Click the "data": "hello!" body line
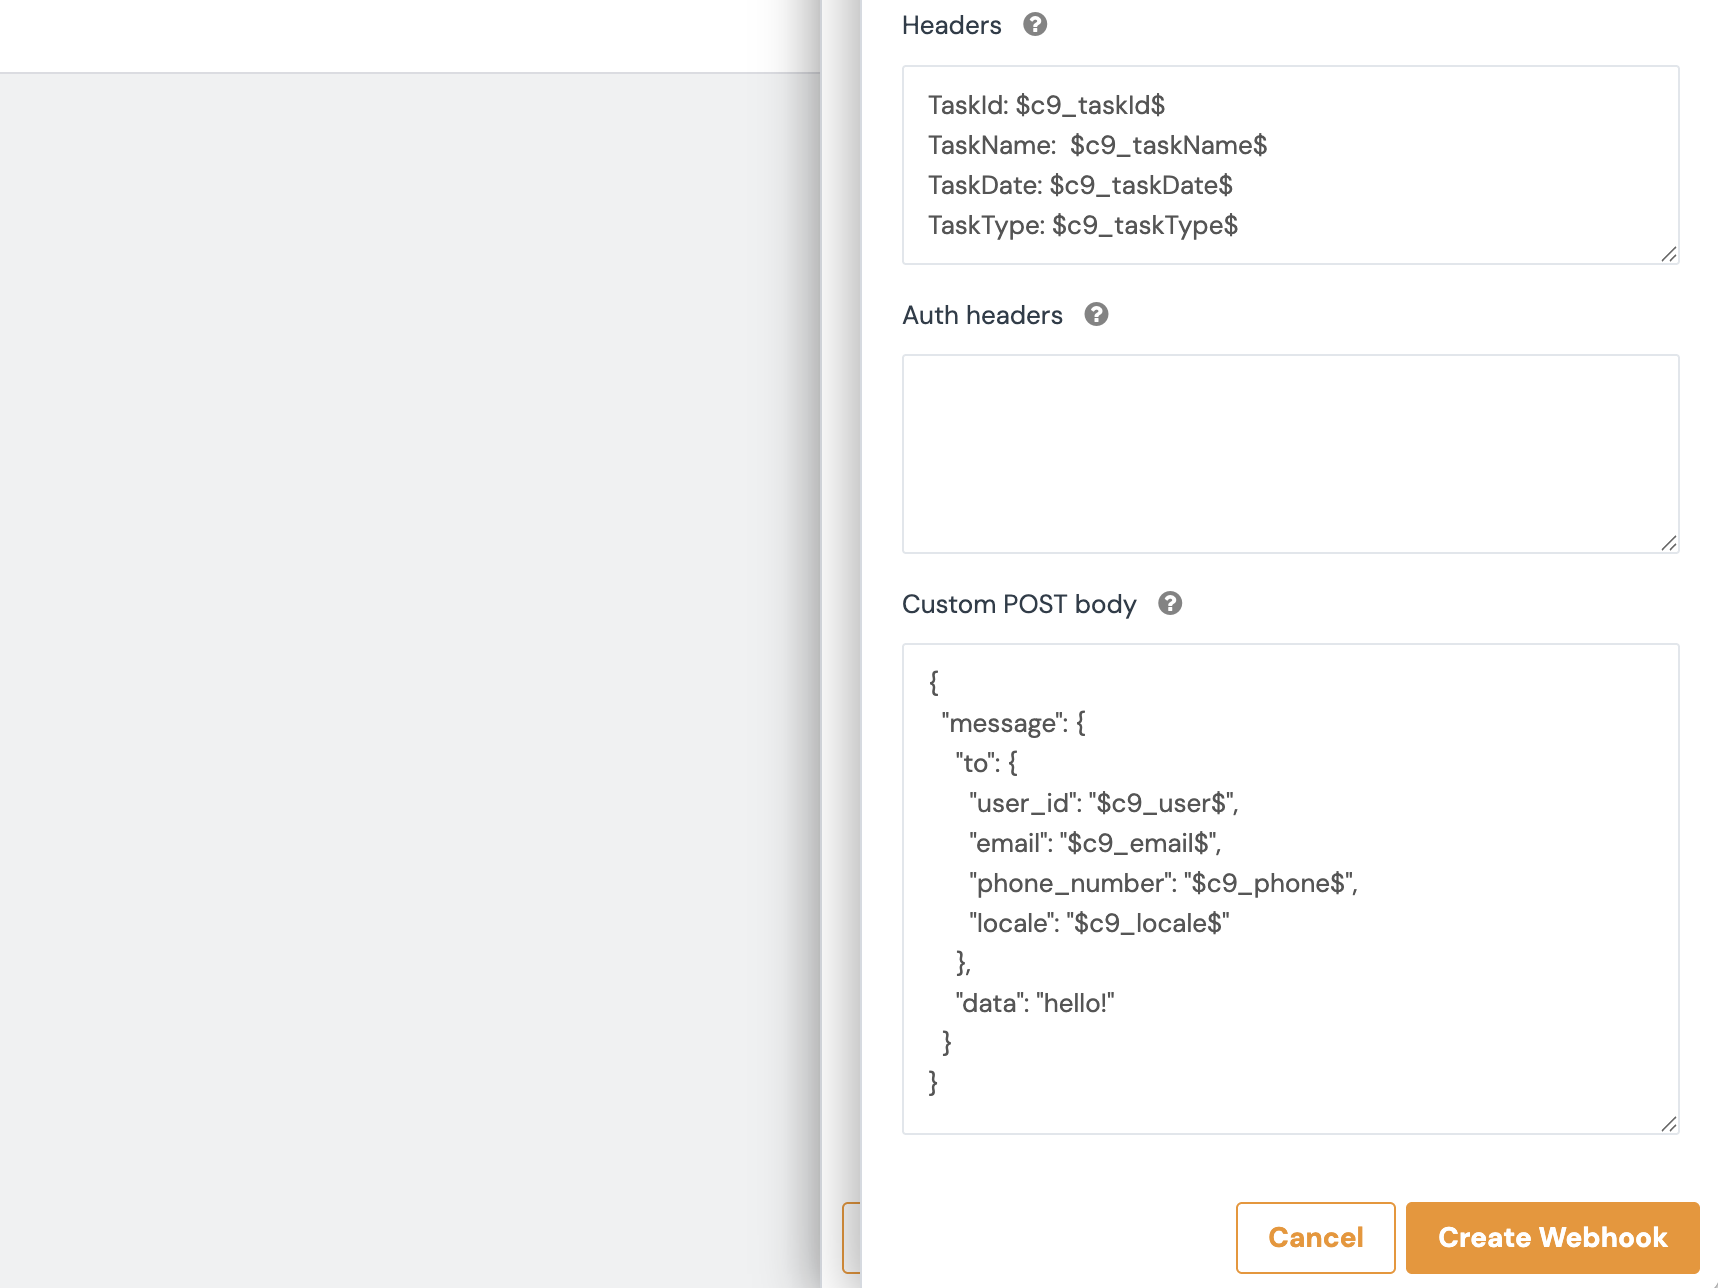1718x1288 pixels. click(x=1034, y=1004)
